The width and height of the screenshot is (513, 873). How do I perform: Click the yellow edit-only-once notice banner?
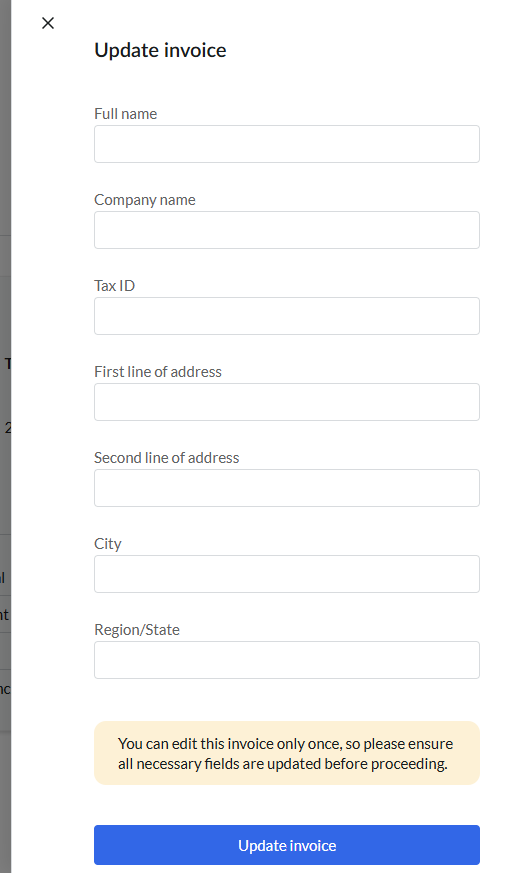pos(287,753)
